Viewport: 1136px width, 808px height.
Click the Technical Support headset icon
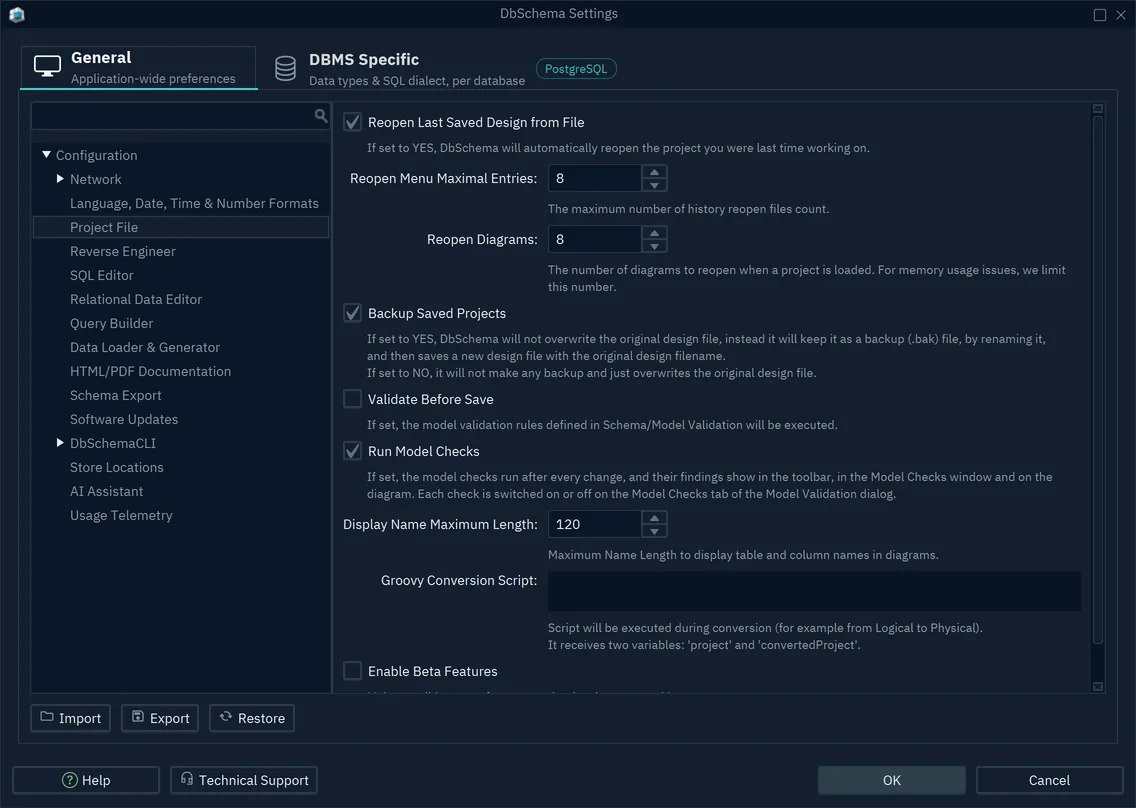pyautogui.click(x=187, y=779)
